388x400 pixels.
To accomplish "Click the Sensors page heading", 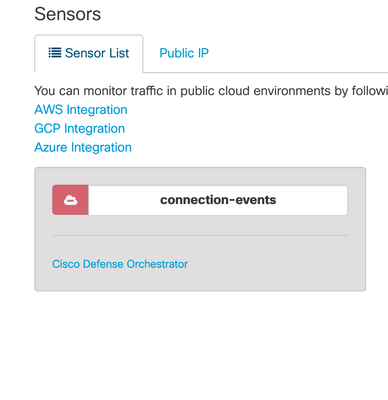I will 68,14.
